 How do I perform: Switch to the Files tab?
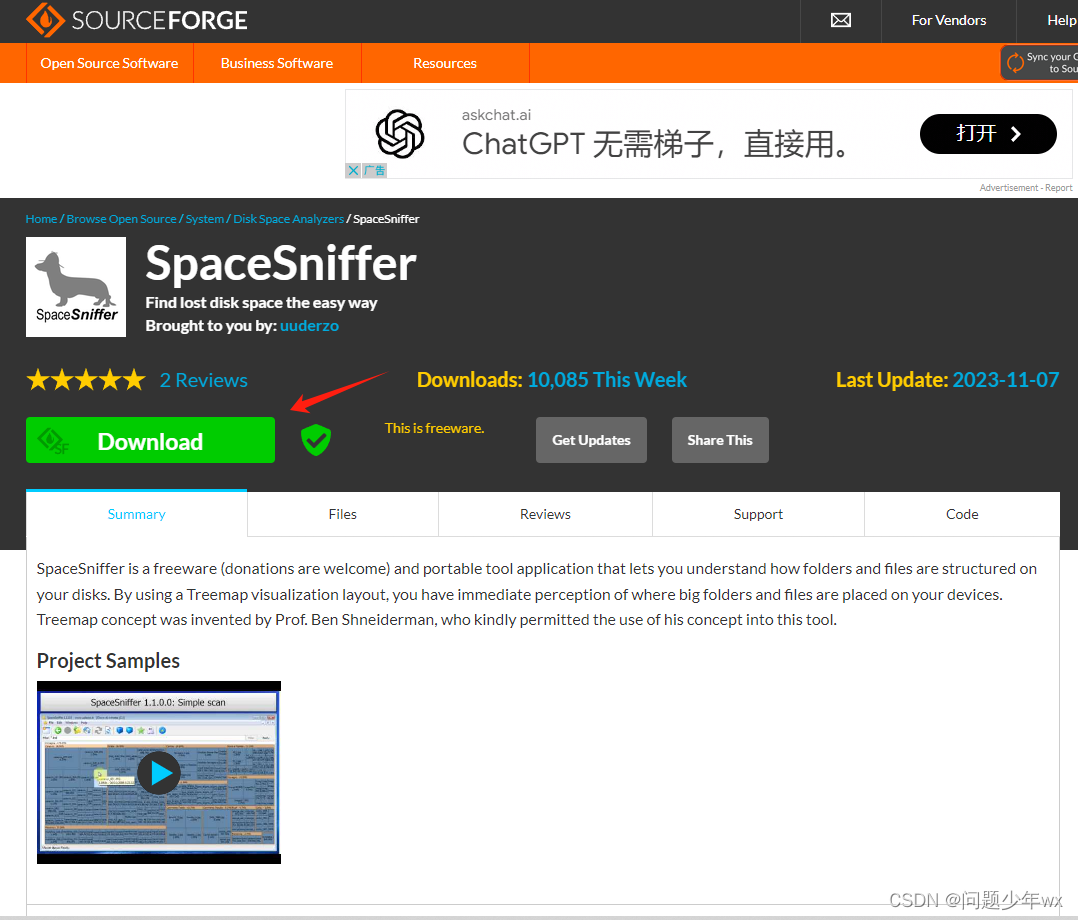pyautogui.click(x=342, y=514)
